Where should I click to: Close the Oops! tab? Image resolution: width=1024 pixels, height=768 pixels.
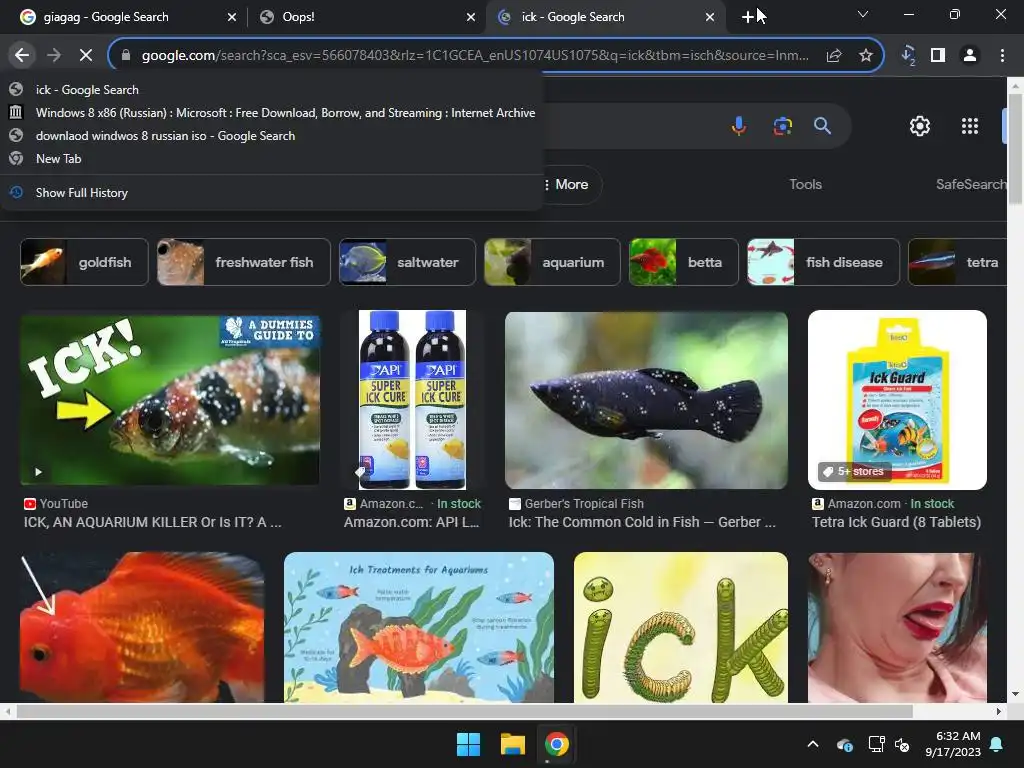click(471, 17)
